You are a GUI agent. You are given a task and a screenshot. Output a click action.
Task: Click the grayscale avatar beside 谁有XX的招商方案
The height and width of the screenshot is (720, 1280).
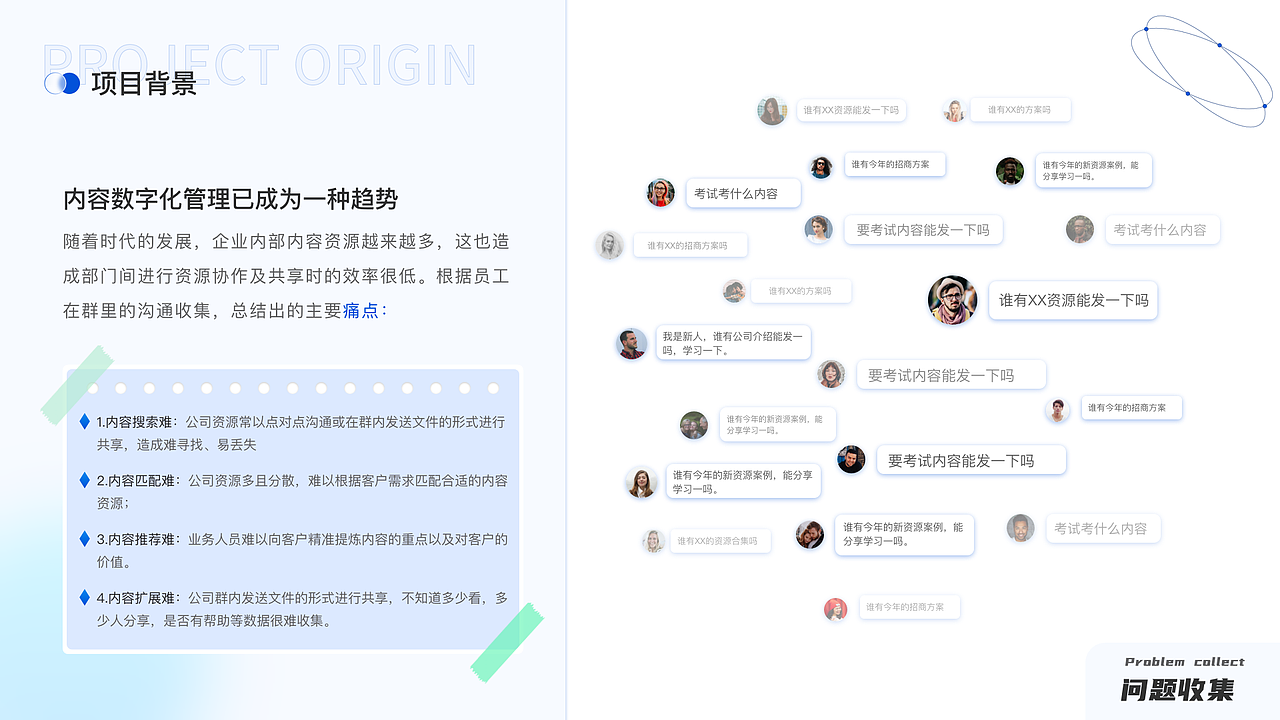tap(609, 245)
